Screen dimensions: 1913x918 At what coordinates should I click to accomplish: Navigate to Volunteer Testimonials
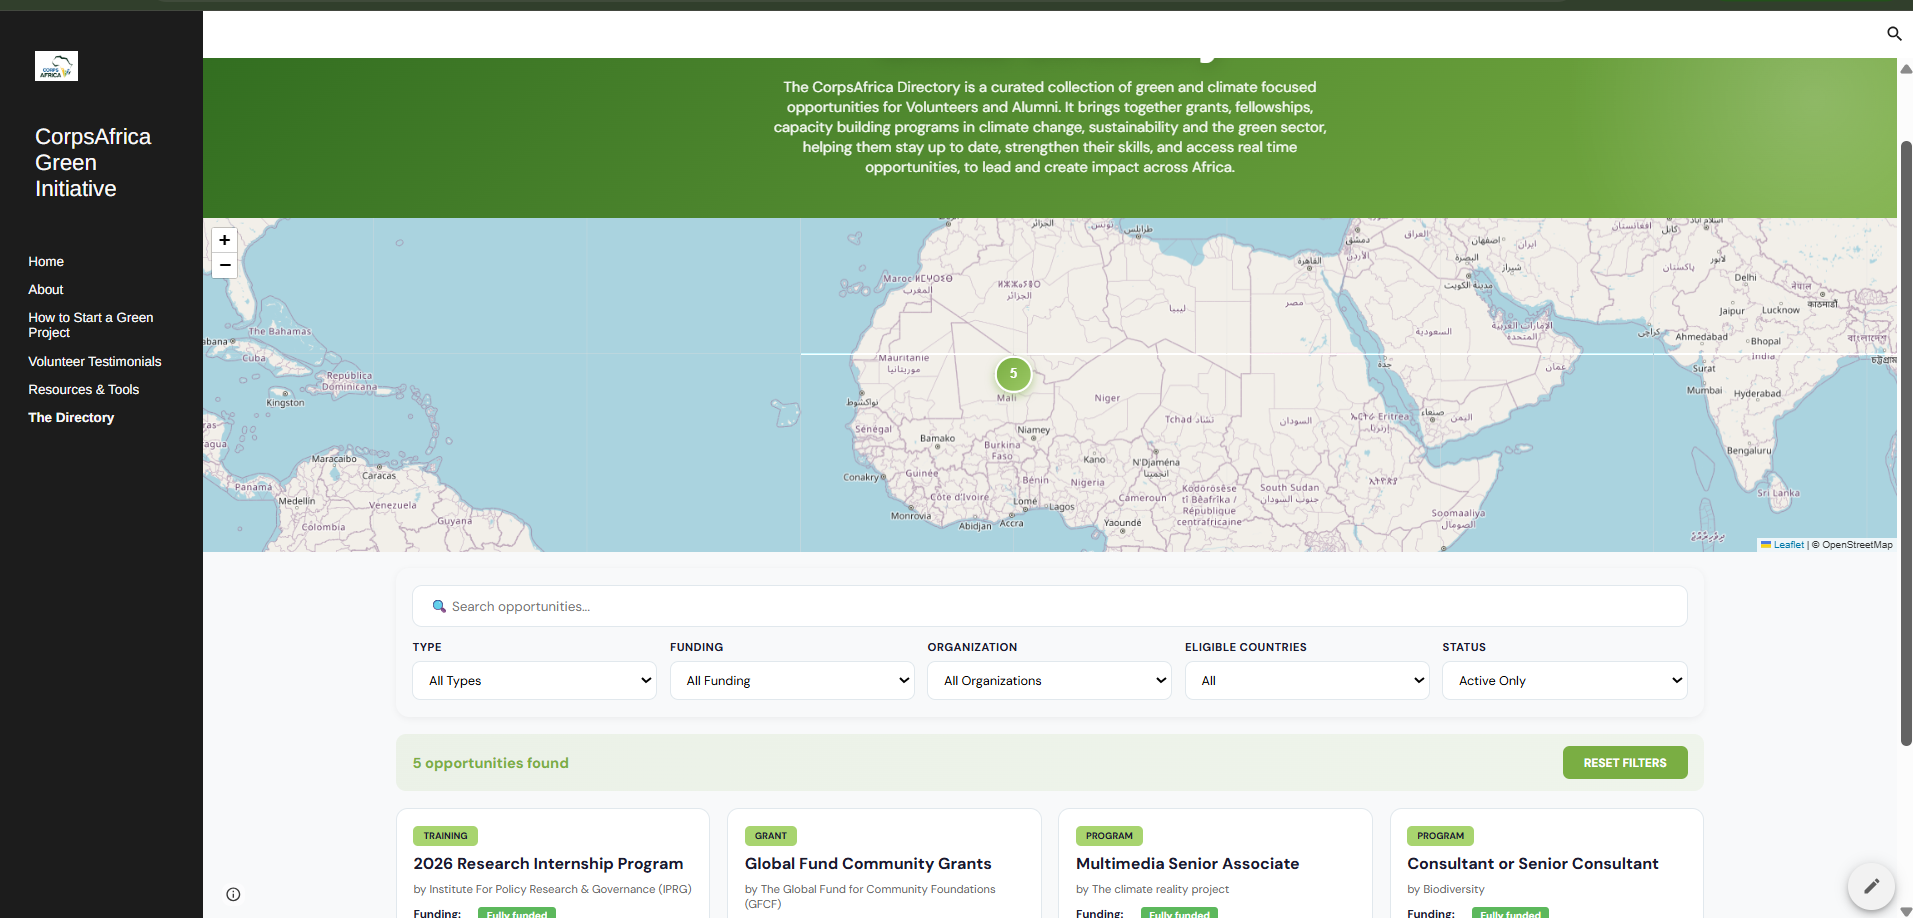point(95,362)
